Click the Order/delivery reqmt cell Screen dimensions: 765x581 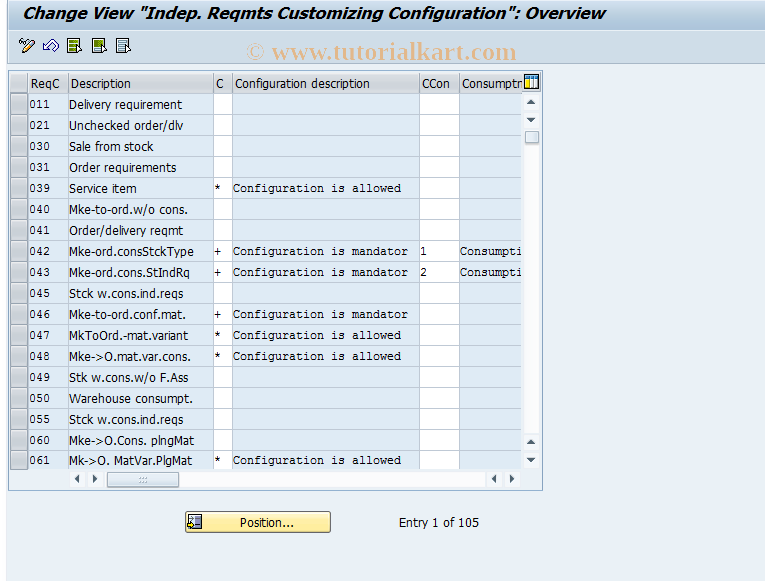pyautogui.click(x=141, y=230)
